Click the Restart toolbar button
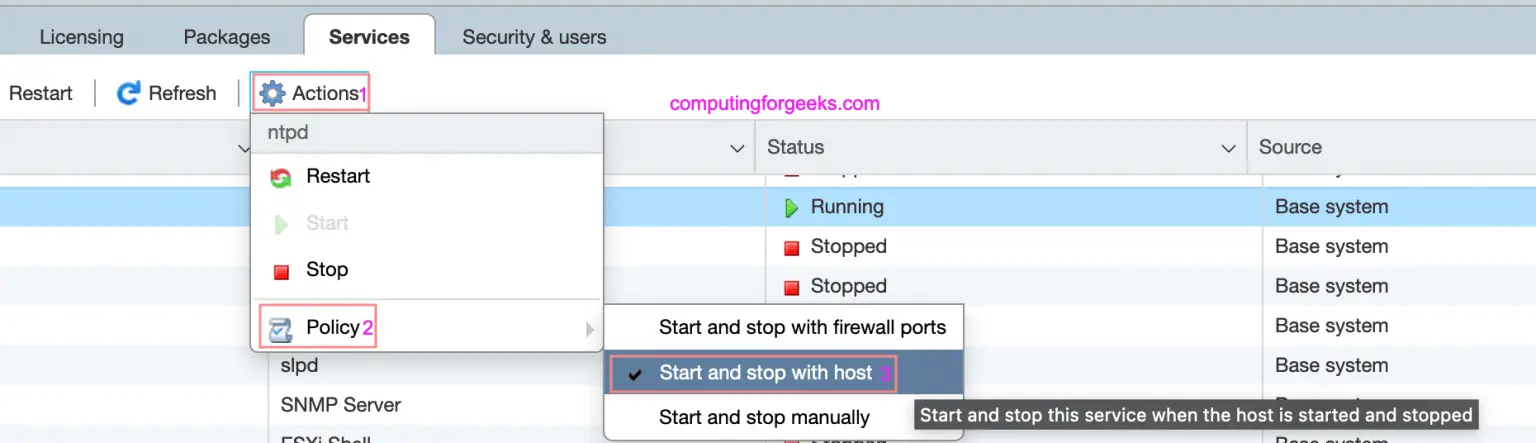This screenshot has height=443, width=1536. coord(41,93)
